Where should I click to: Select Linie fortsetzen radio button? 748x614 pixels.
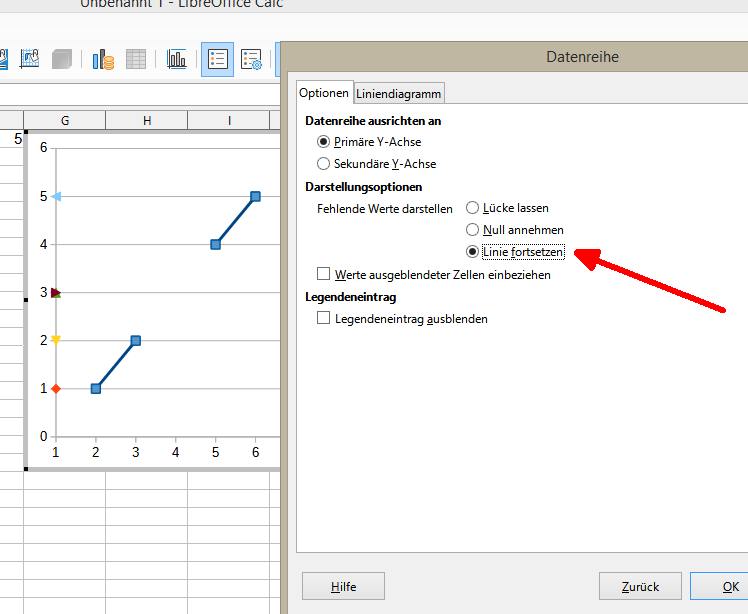point(472,251)
